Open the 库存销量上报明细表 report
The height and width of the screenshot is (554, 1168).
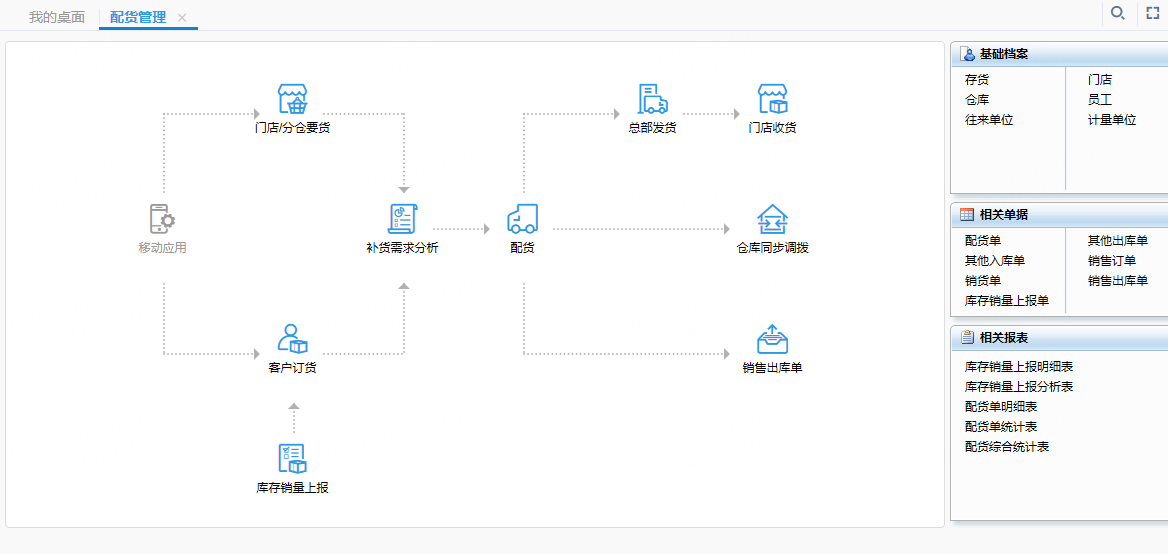pos(1018,366)
